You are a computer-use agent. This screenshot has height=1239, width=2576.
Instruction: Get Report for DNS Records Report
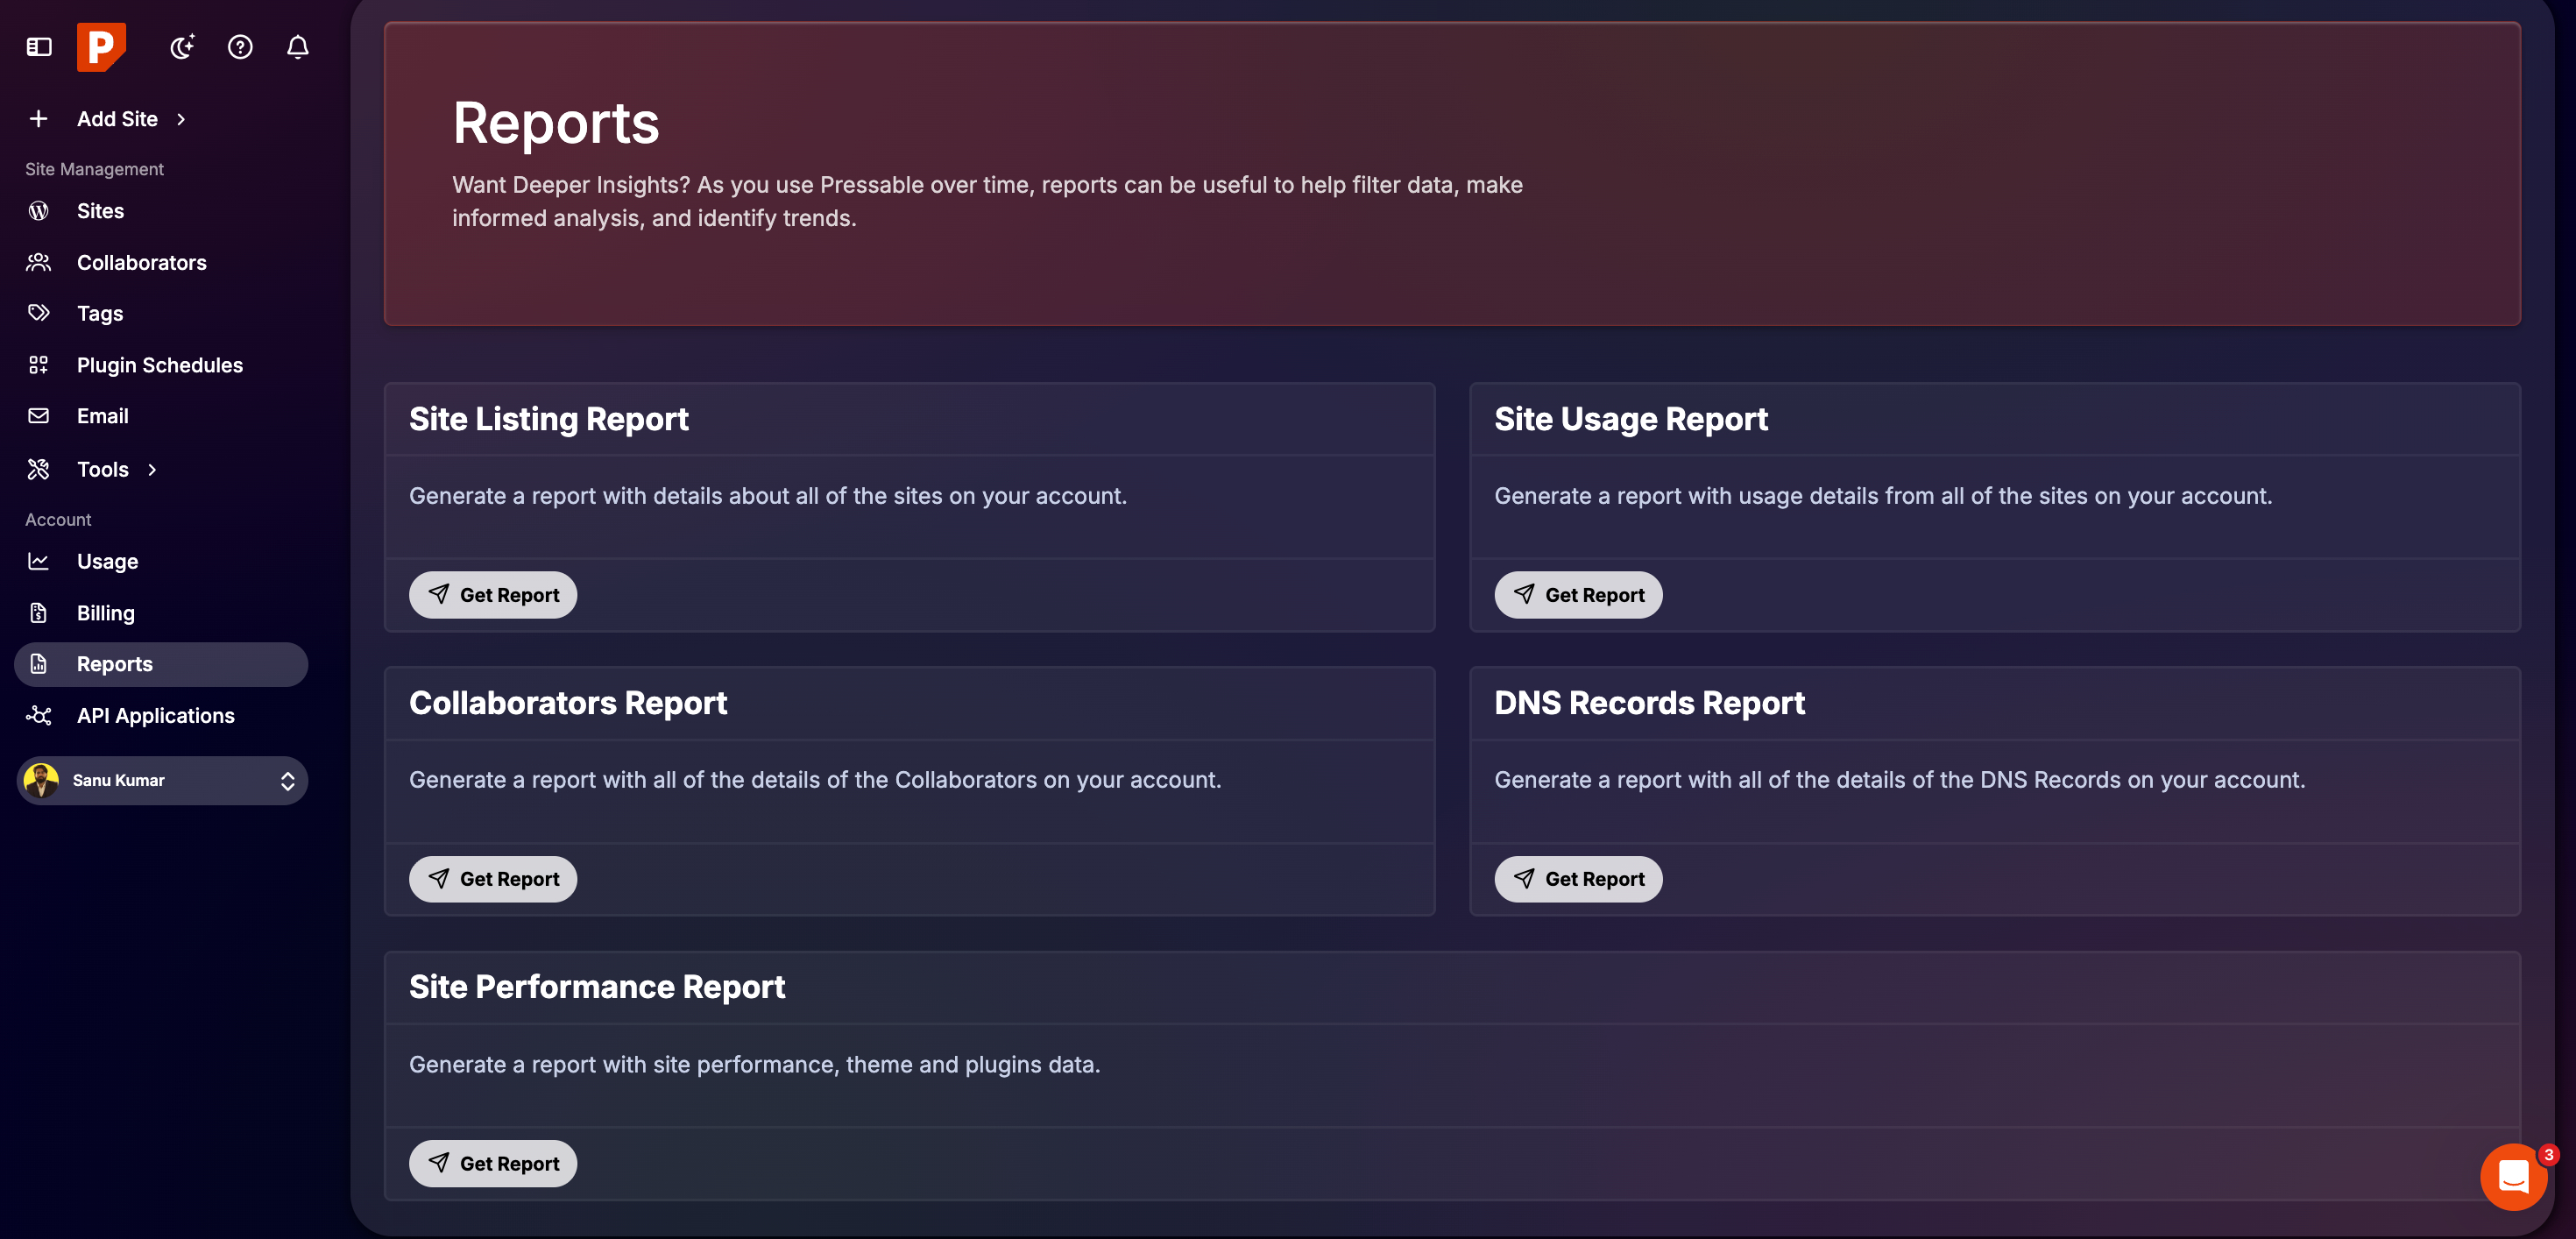(x=1578, y=878)
